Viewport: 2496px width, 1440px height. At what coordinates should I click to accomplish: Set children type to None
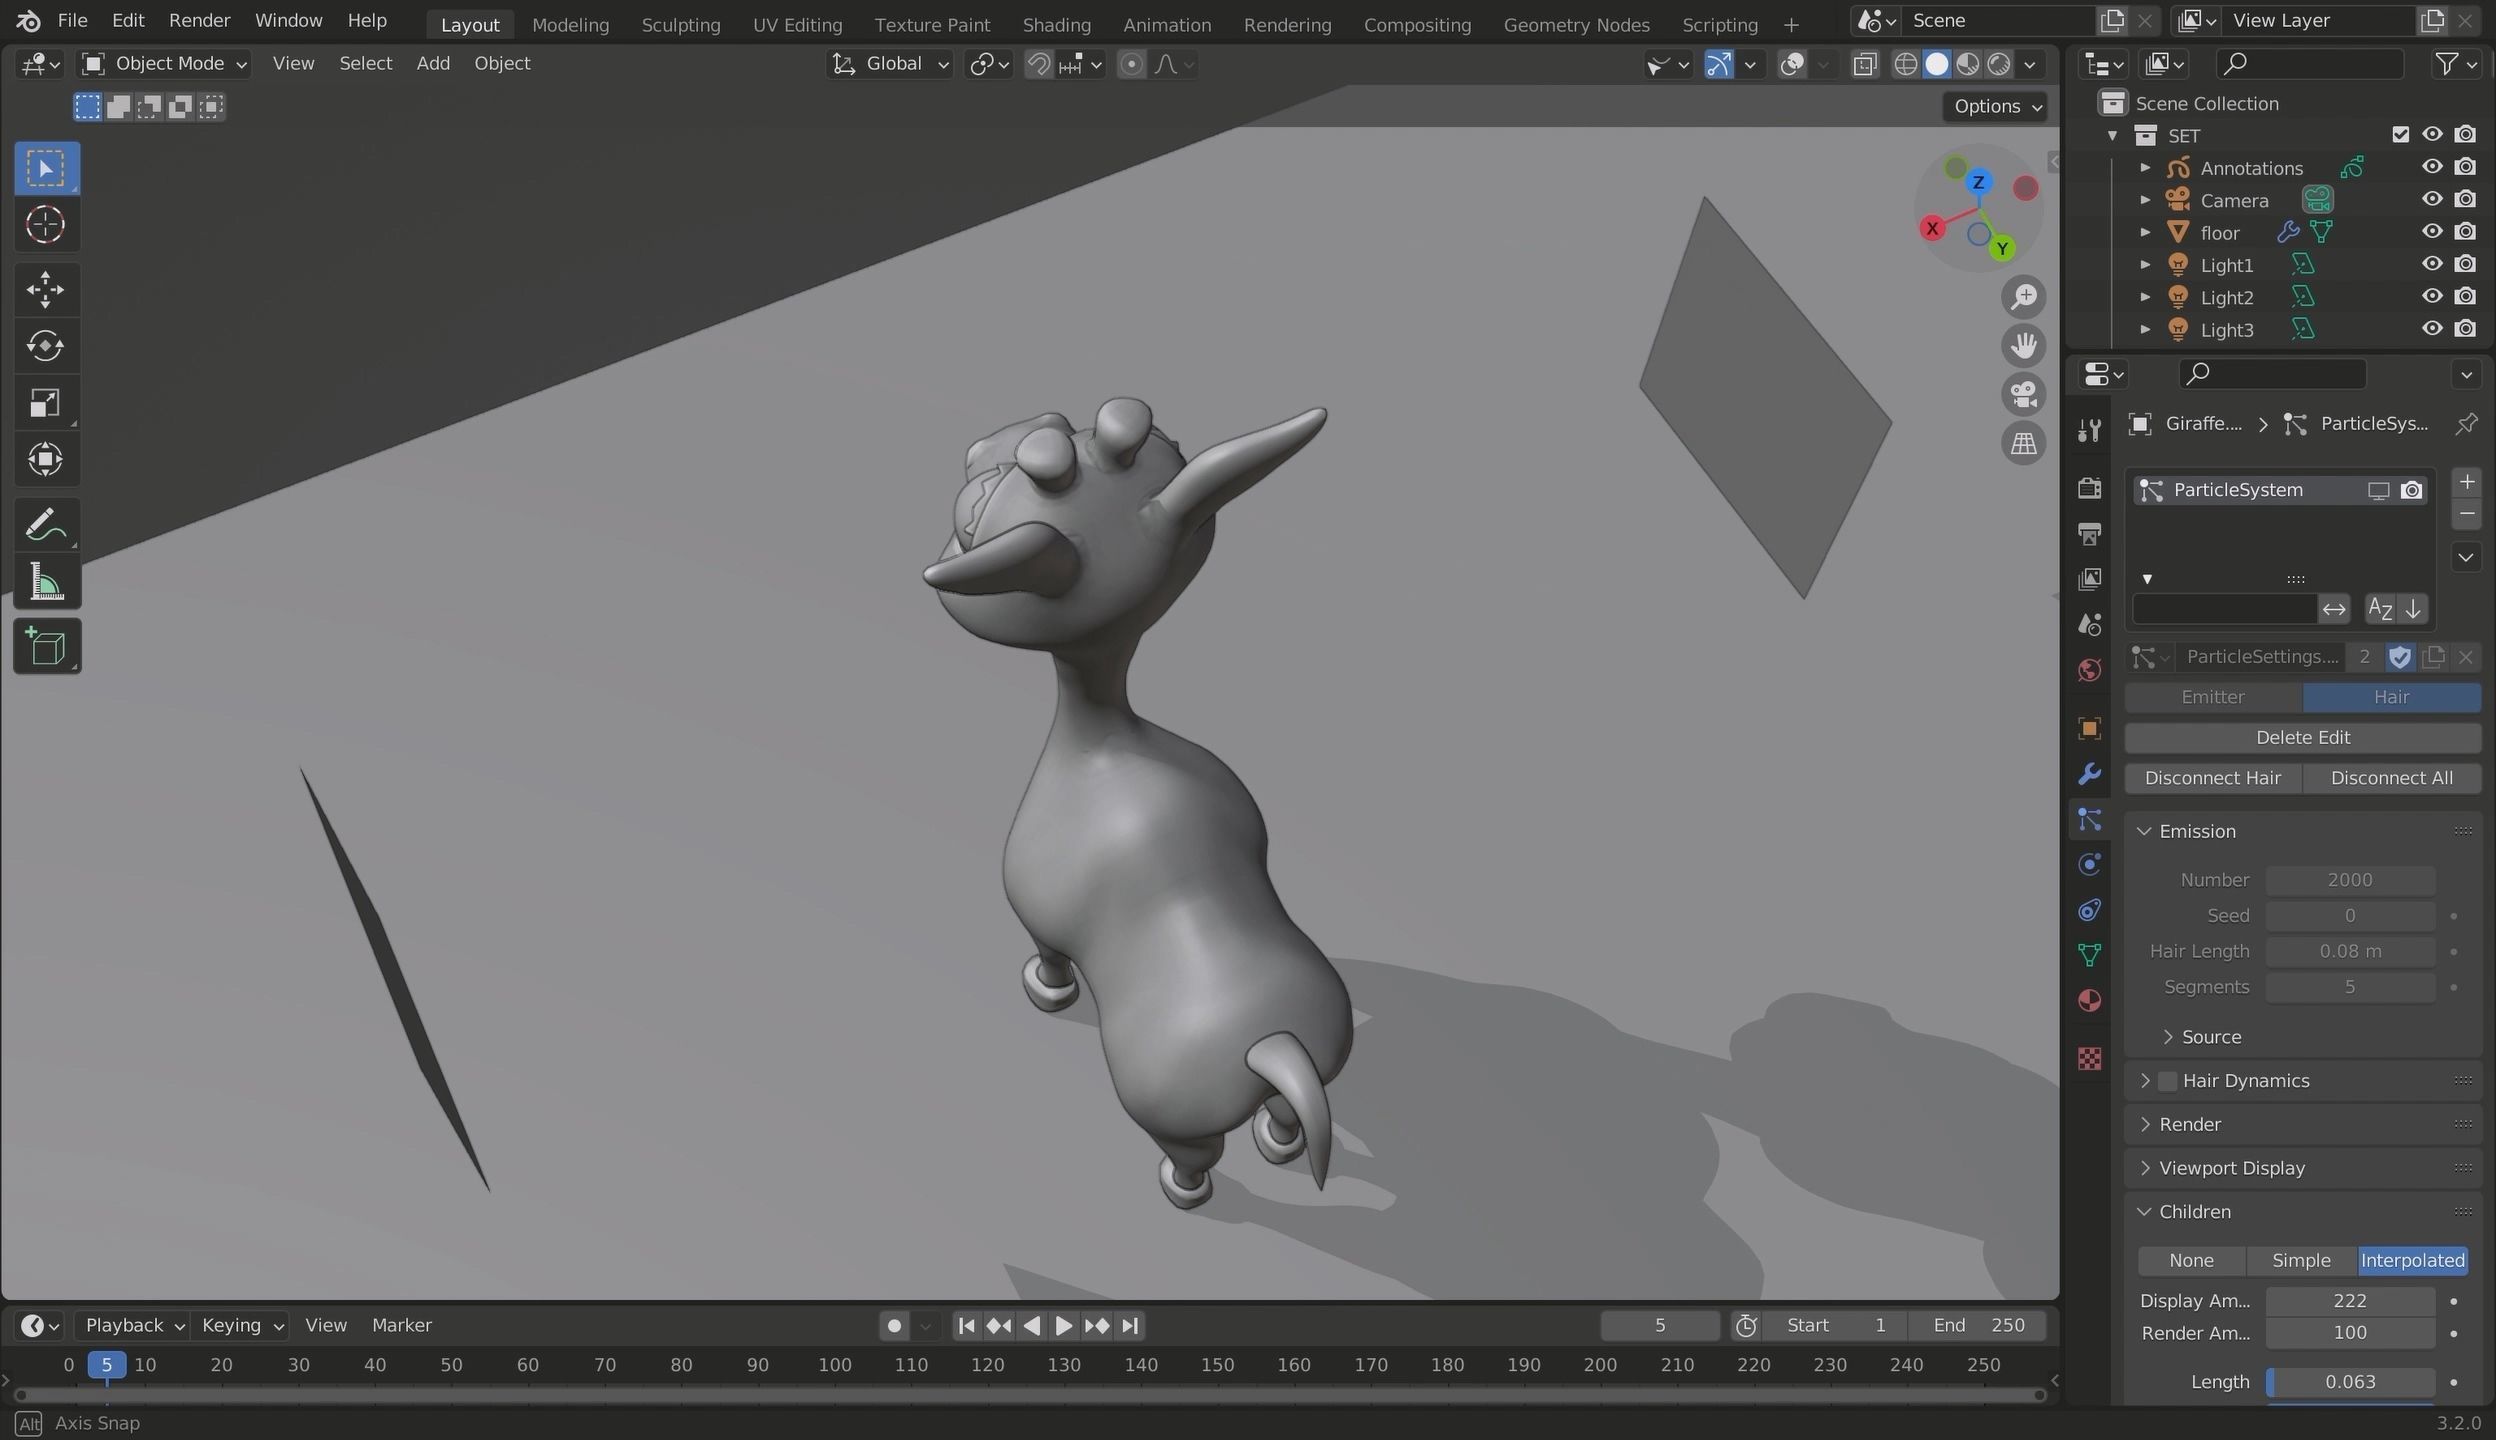click(2191, 1261)
